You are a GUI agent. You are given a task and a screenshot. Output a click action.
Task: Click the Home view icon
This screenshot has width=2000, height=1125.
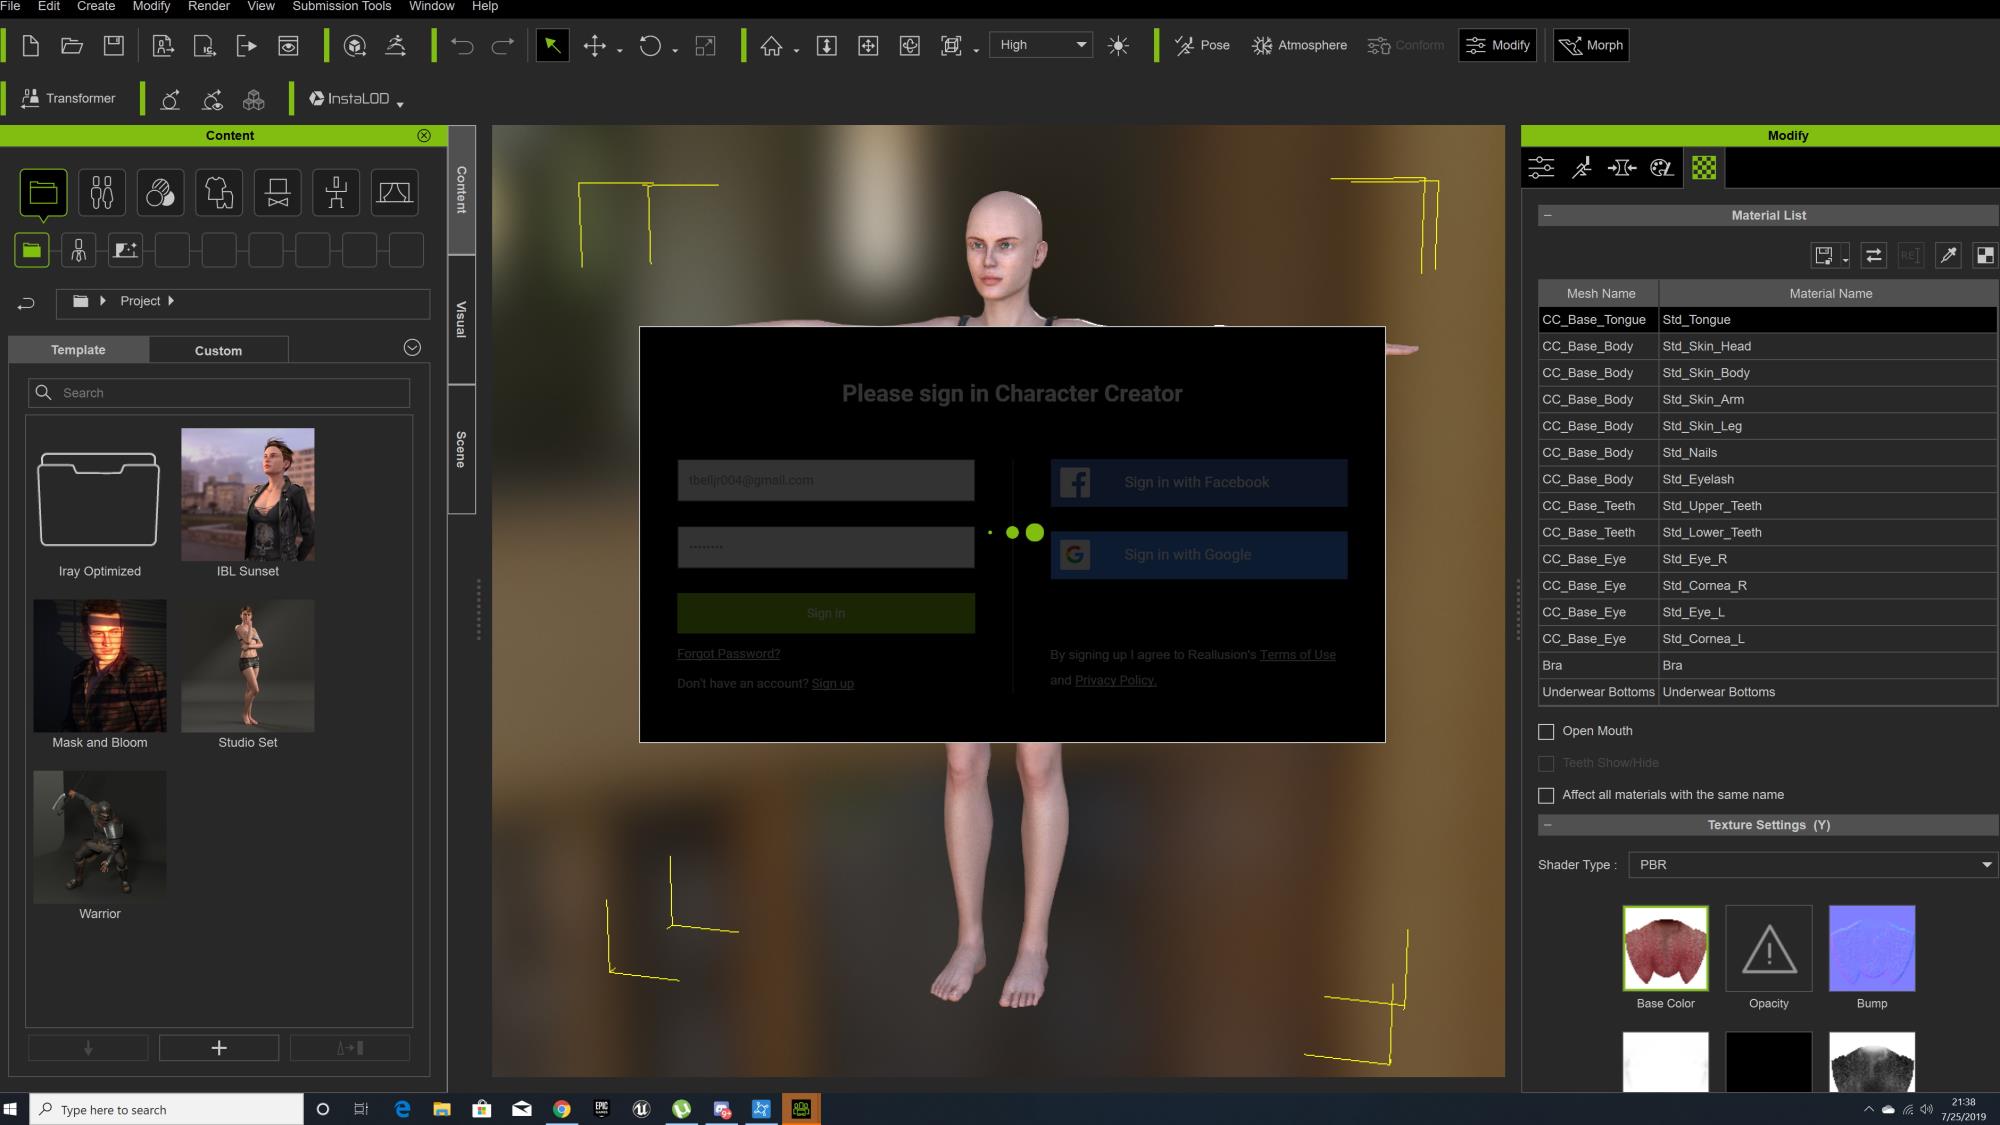771,45
